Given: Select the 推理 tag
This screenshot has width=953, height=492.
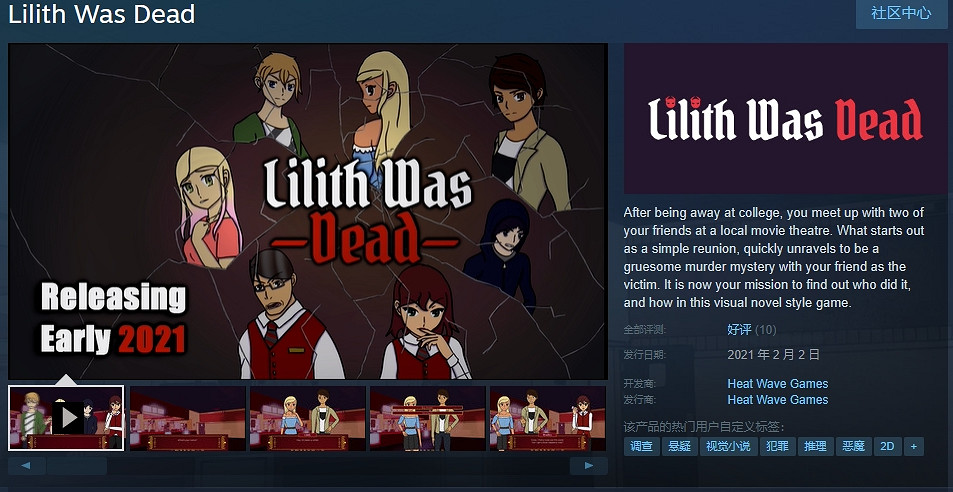Looking at the screenshot, I should pos(815,446).
